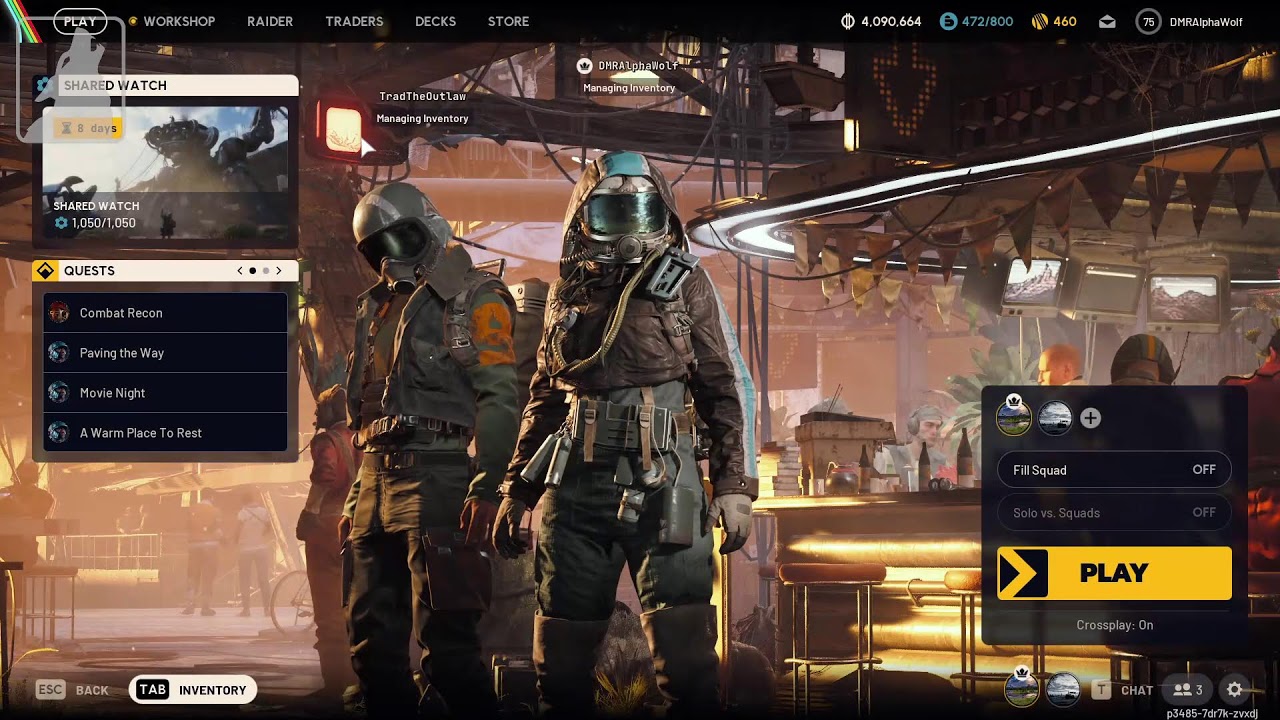
Task: Click the blue stash icon beside 472/800
Action: [x=948, y=21]
